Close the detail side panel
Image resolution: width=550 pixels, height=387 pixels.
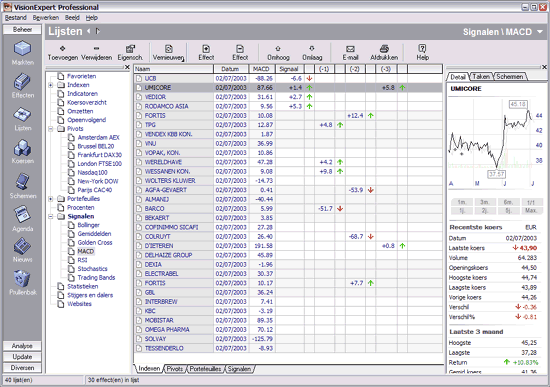pyautogui.click(x=544, y=67)
